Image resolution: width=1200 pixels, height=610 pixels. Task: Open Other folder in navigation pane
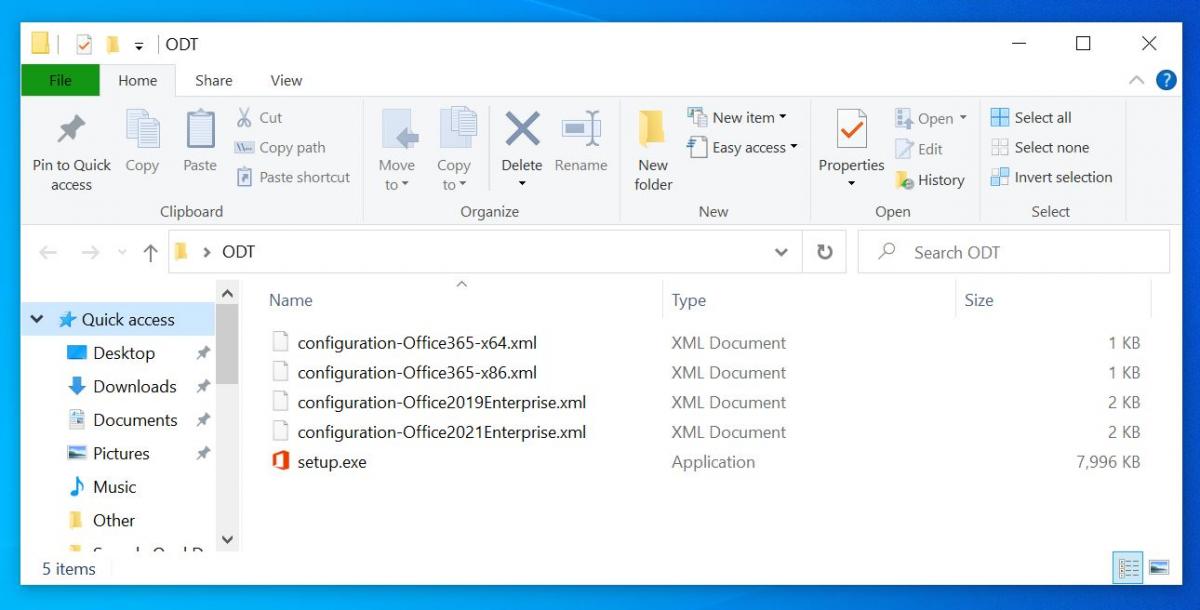113,520
